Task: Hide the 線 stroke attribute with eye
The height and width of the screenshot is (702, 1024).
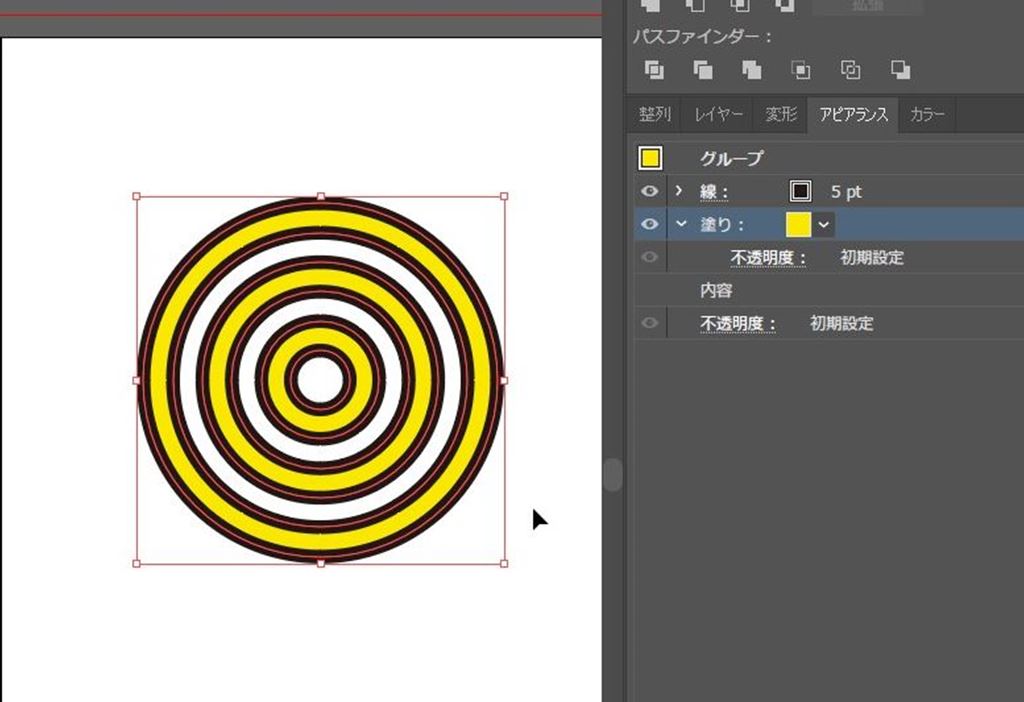Action: [650, 191]
